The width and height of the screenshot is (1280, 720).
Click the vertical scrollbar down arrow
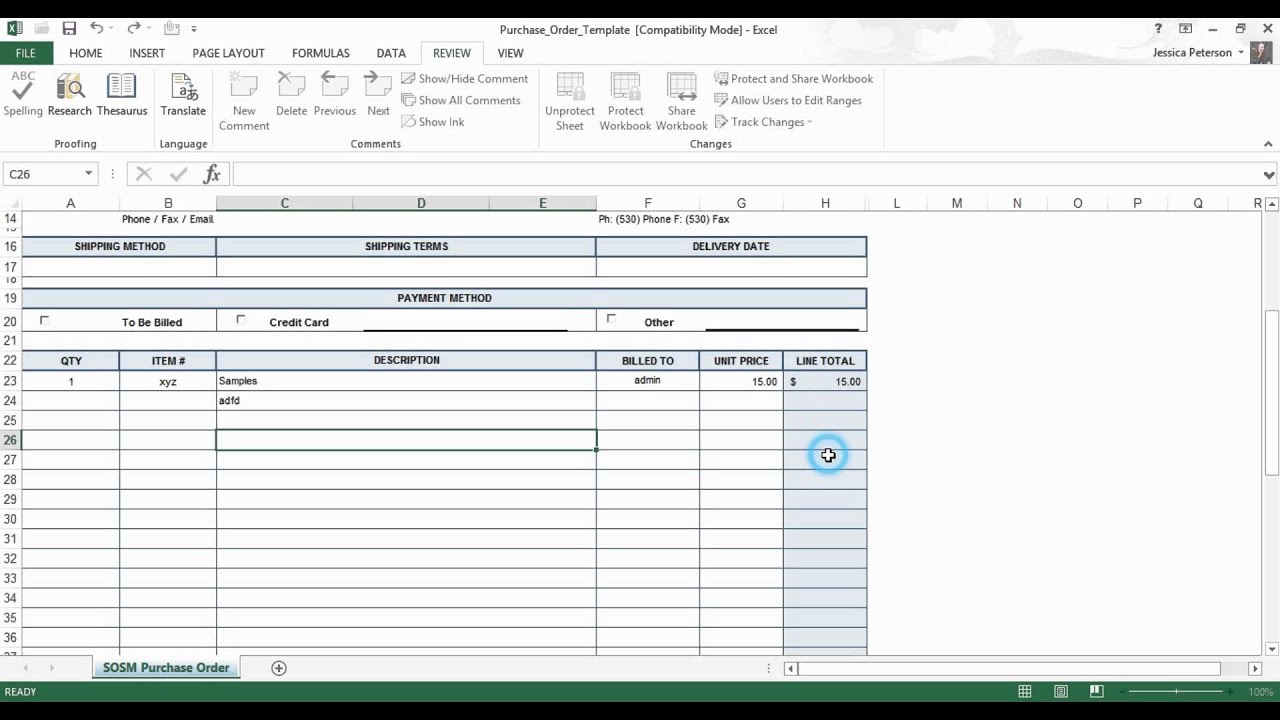point(1272,649)
